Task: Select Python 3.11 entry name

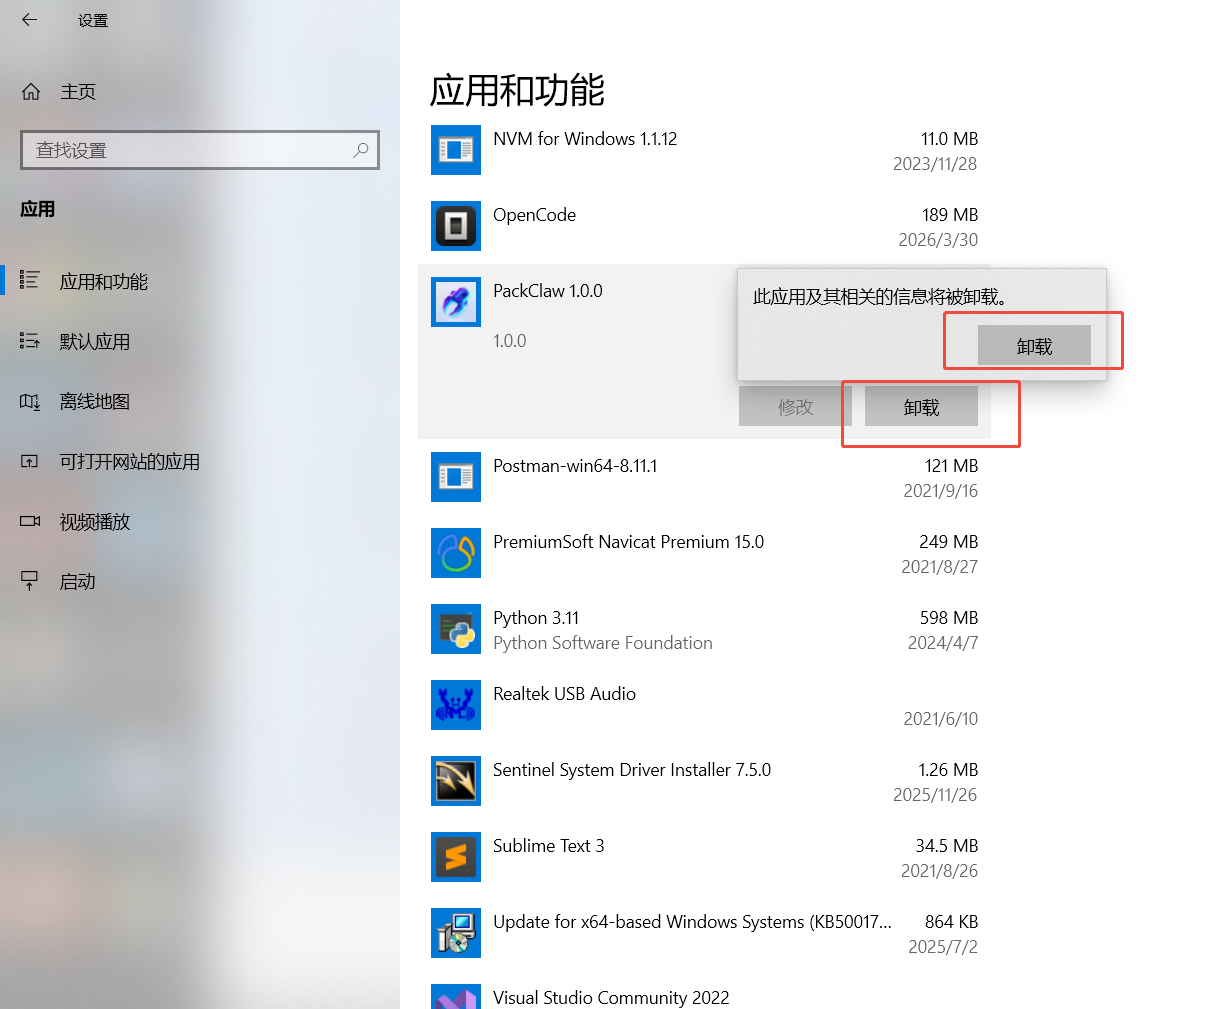Action: pyautogui.click(x=536, y=618)
